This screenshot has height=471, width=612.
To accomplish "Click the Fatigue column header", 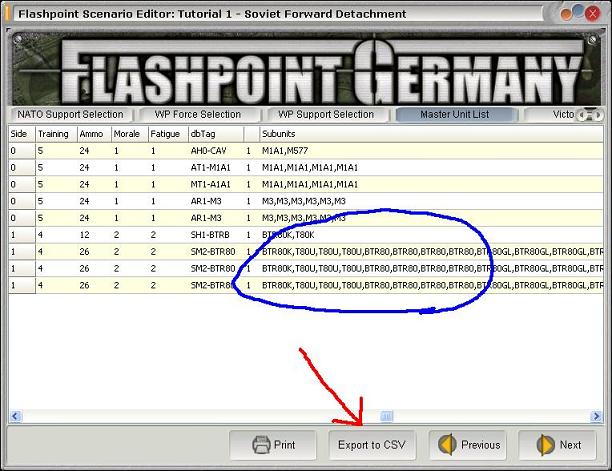I will 168,134.
